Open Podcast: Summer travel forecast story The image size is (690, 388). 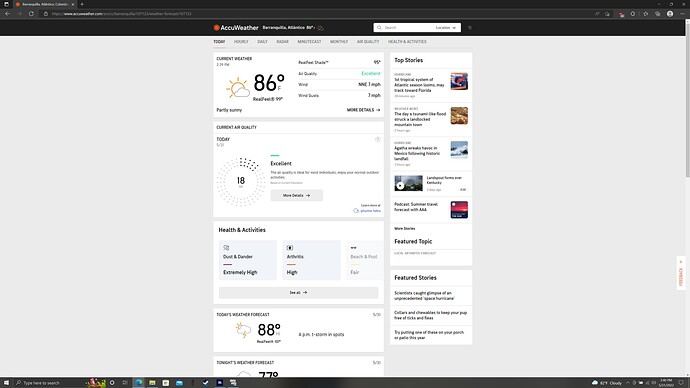point(416,207)
